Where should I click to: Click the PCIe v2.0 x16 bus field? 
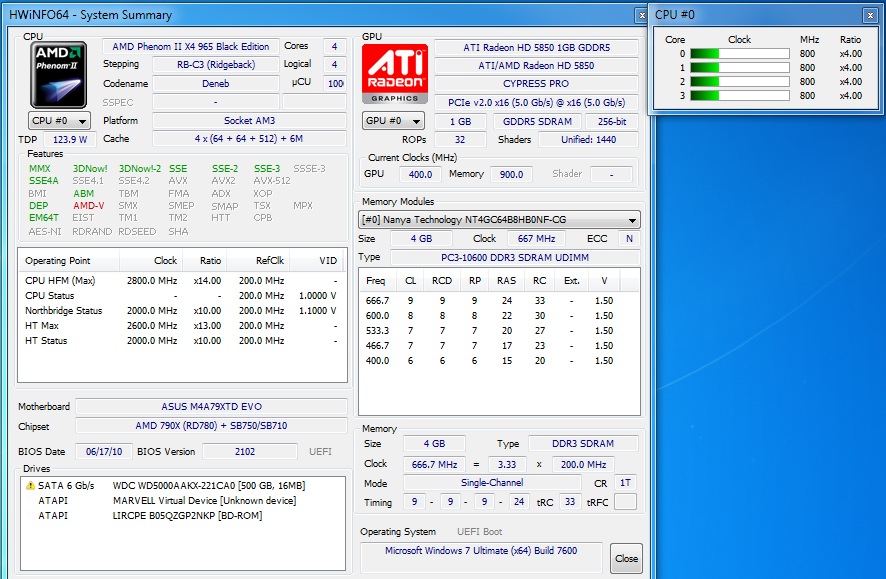pos(536,103)
